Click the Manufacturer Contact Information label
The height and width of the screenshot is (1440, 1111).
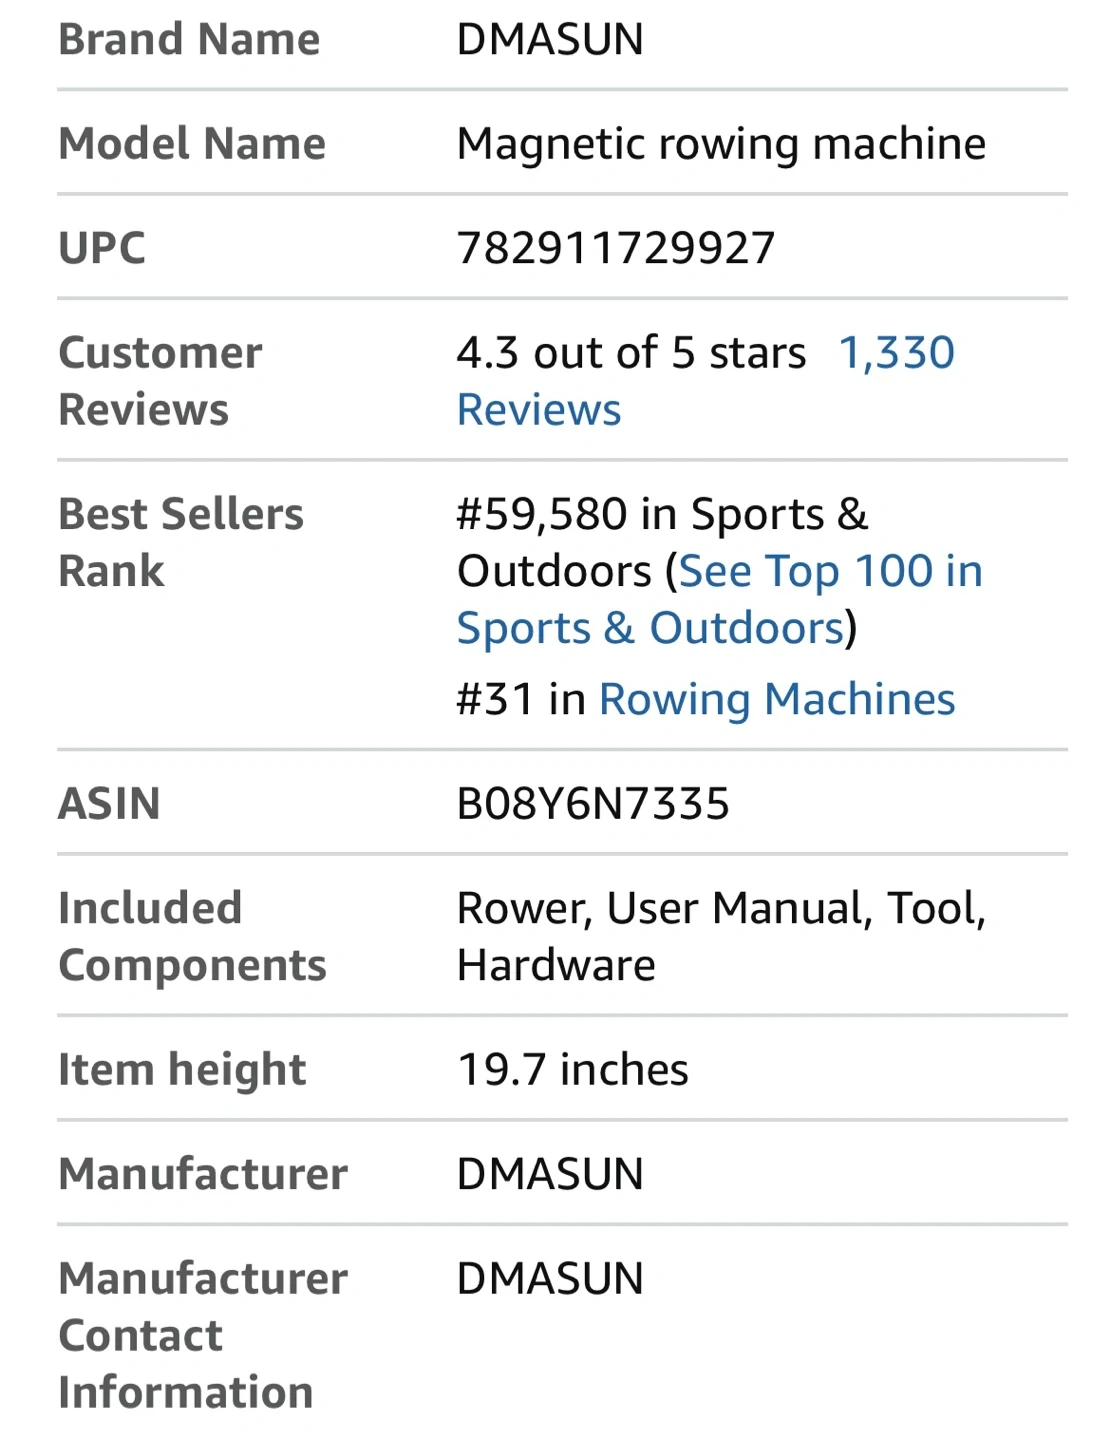point(202,1335)
